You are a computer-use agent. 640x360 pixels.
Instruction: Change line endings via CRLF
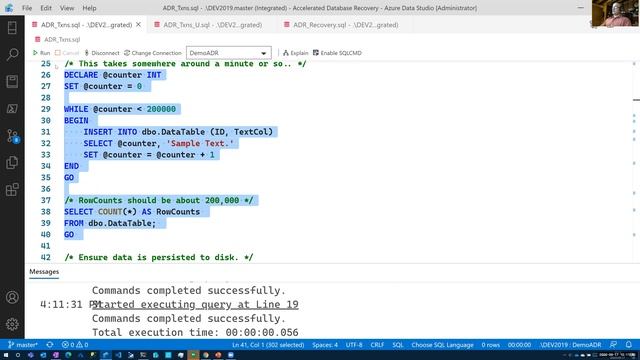[377, 345]
